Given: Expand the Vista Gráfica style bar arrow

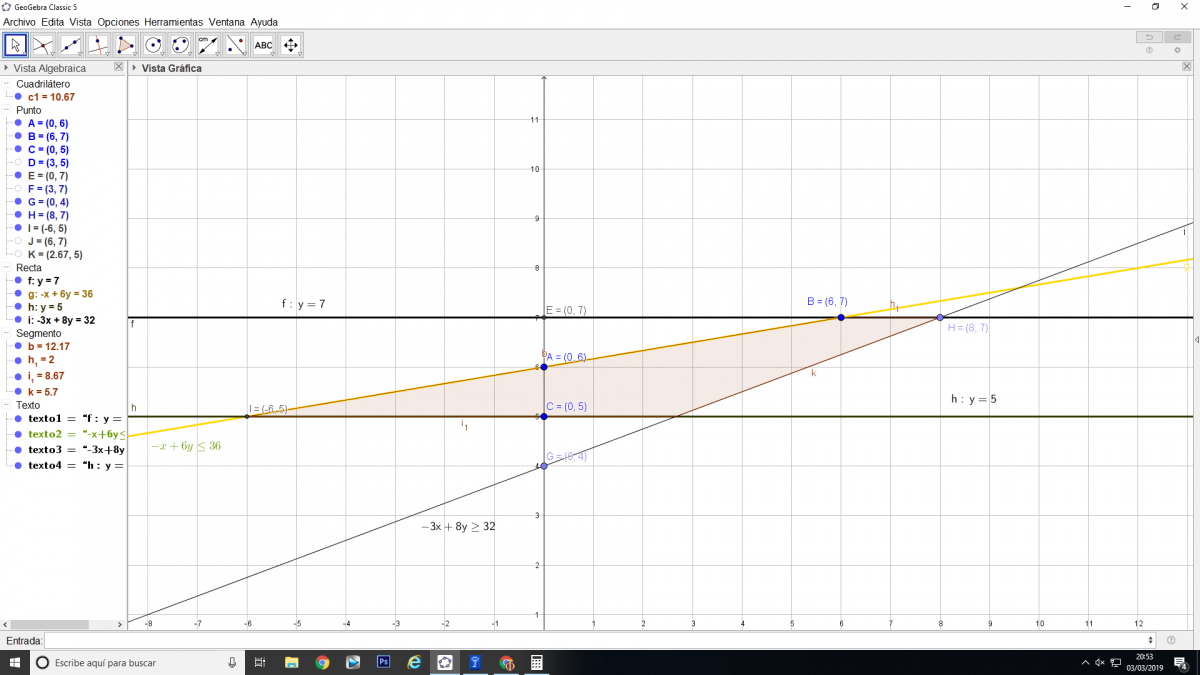Looking at the screenshot, I should click(x=133, y=68).
